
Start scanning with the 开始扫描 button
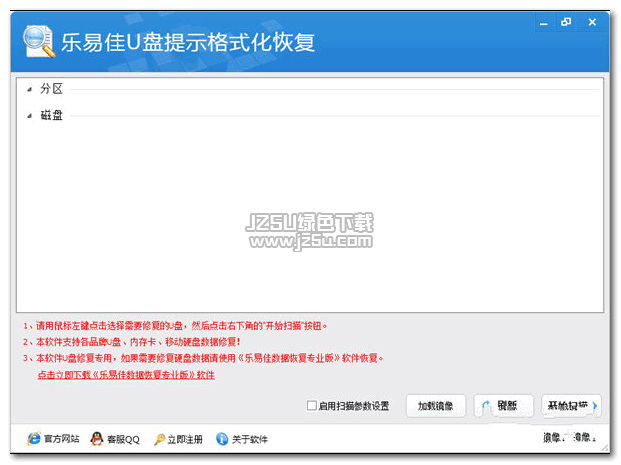point(571,406)
